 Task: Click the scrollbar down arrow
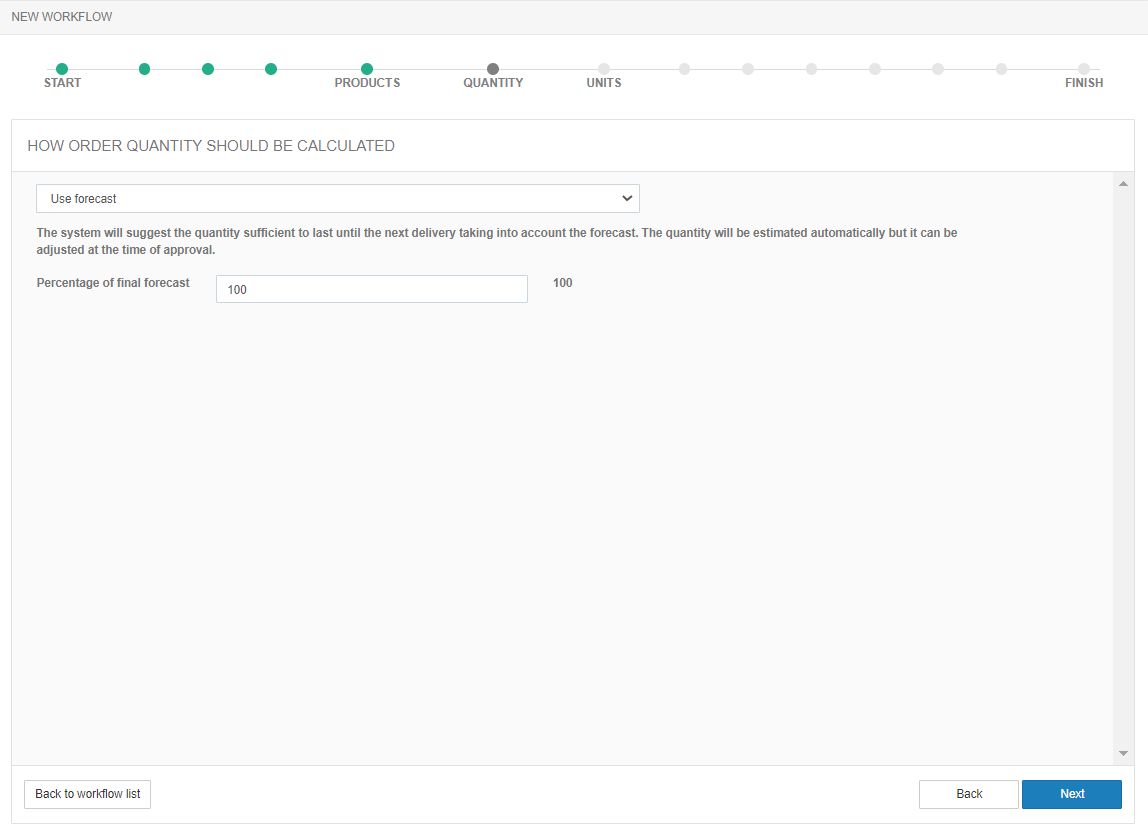(1122, 753)
